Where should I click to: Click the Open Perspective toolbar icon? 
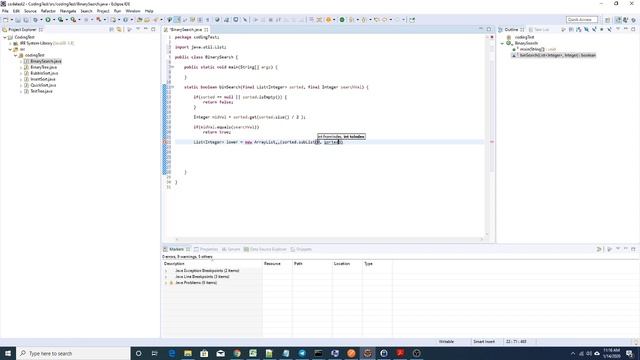[x=607, y=20]
